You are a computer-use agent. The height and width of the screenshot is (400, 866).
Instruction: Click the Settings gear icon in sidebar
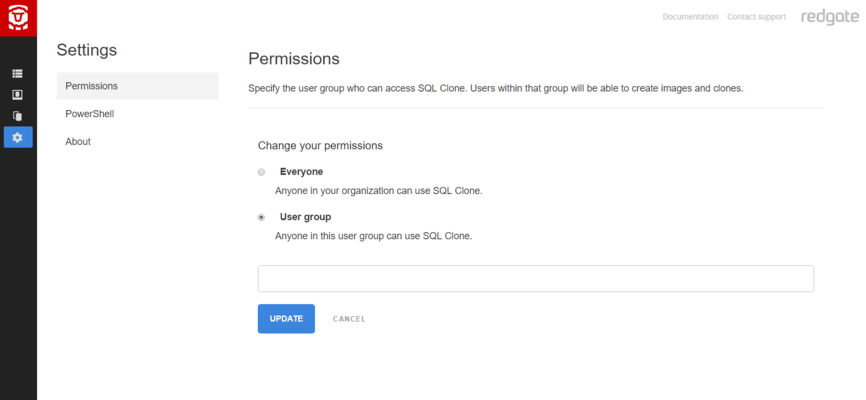point(18,137)
